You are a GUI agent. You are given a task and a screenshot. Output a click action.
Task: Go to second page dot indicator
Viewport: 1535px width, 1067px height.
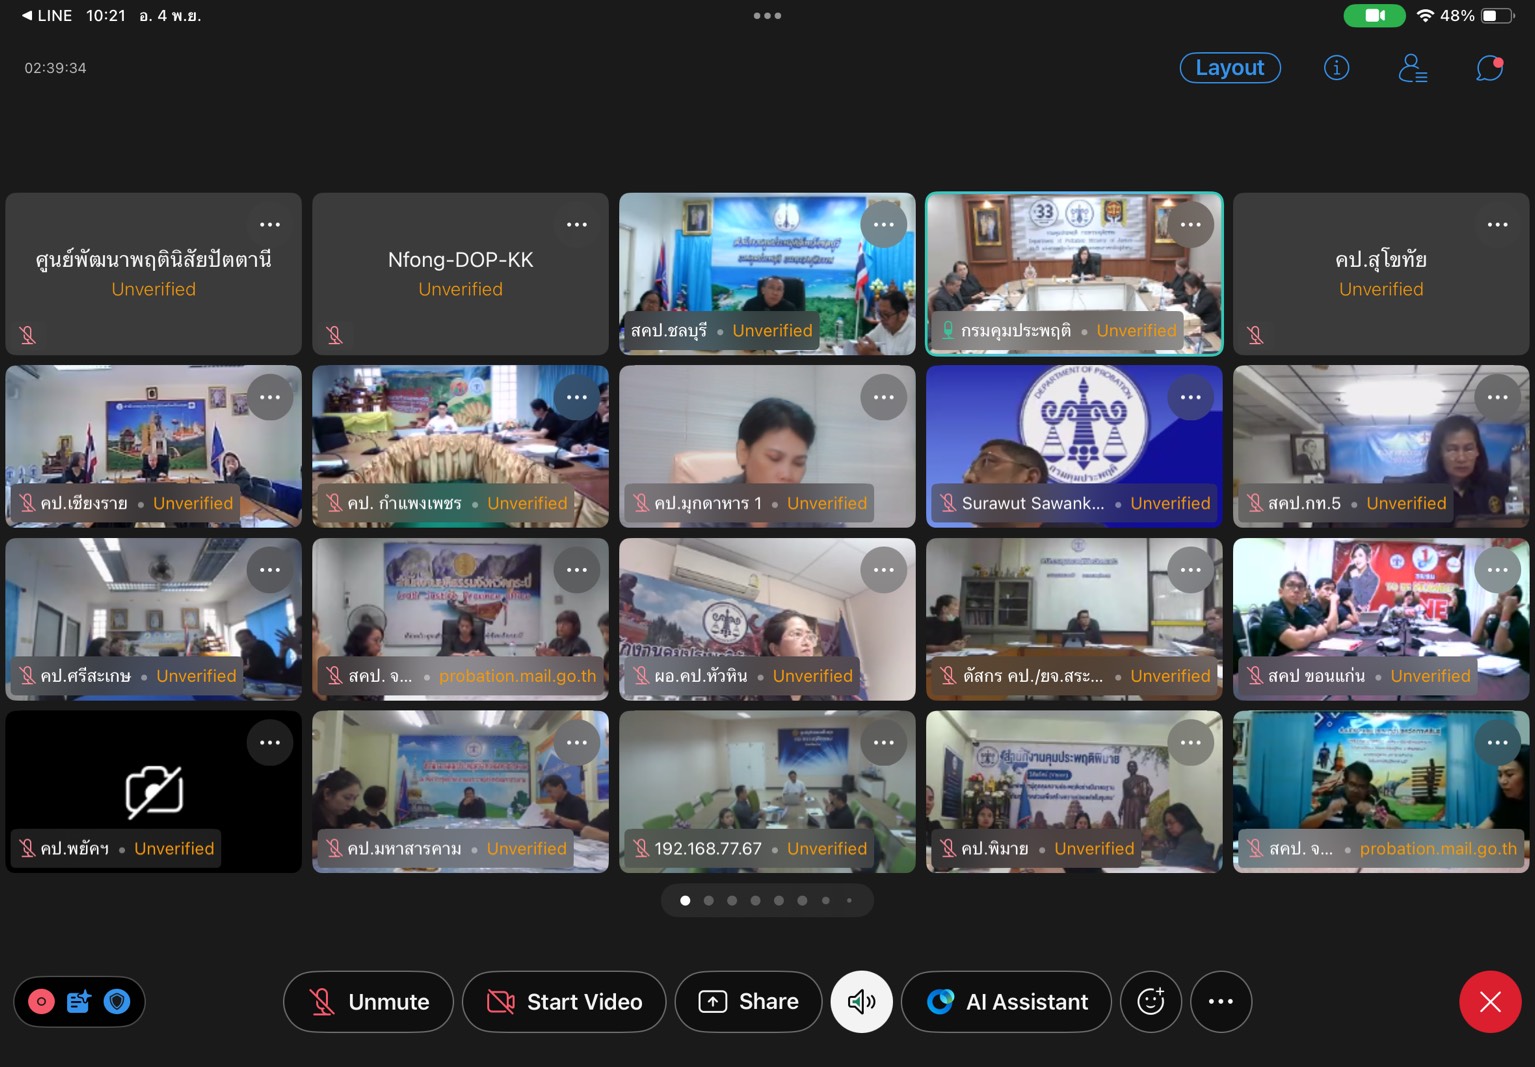point(708,901)
